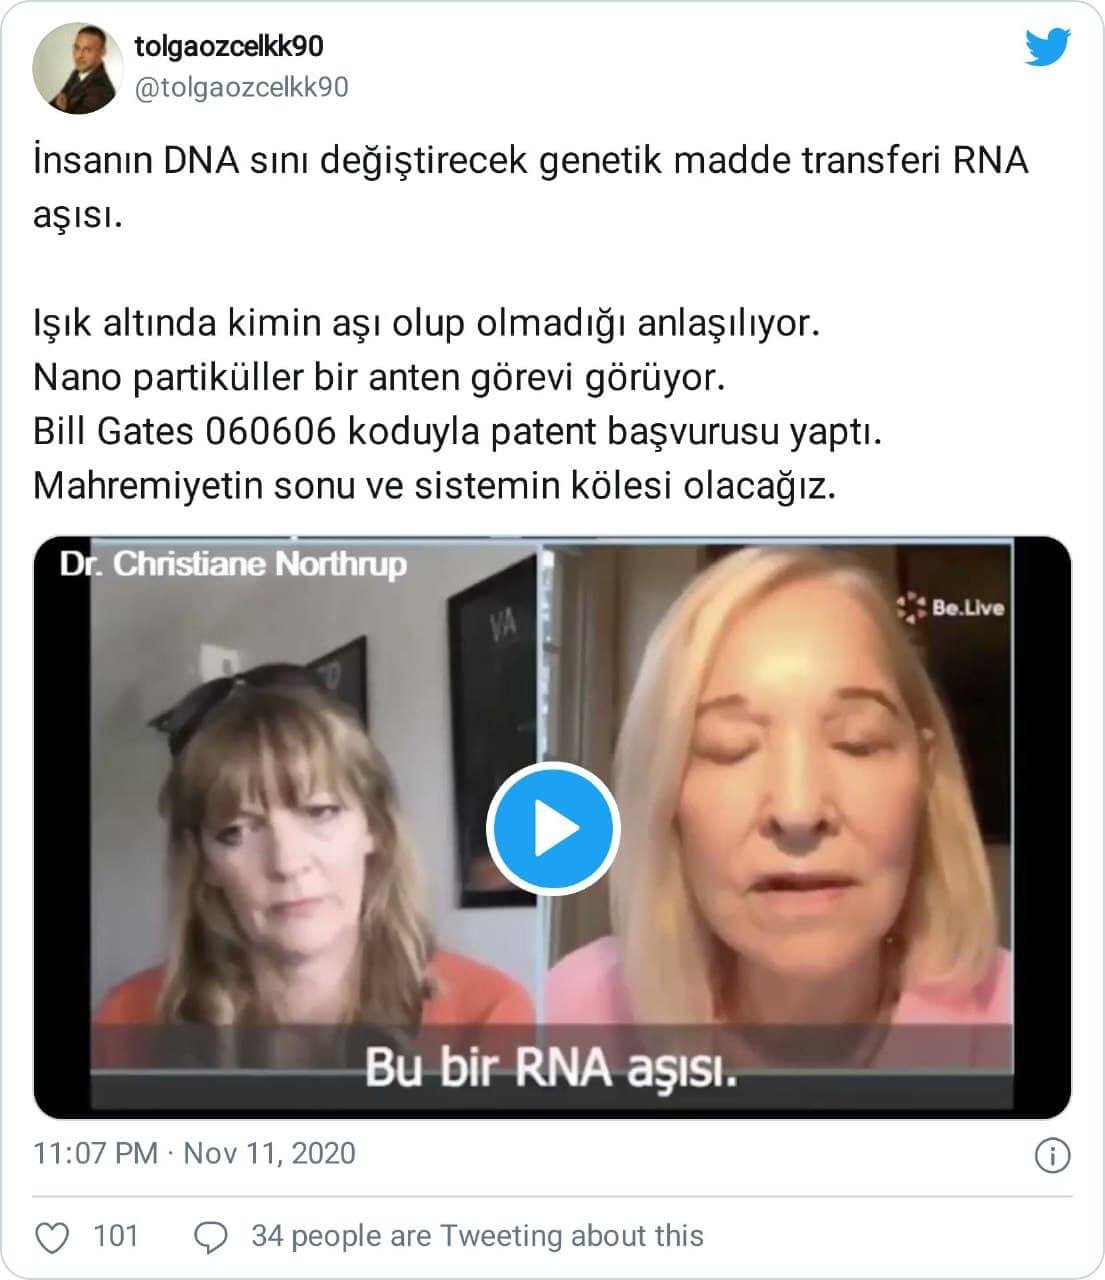This screenshot has height=1280, width=1105.
Task: Click the left woman's video panel
Action: point(288,828)
